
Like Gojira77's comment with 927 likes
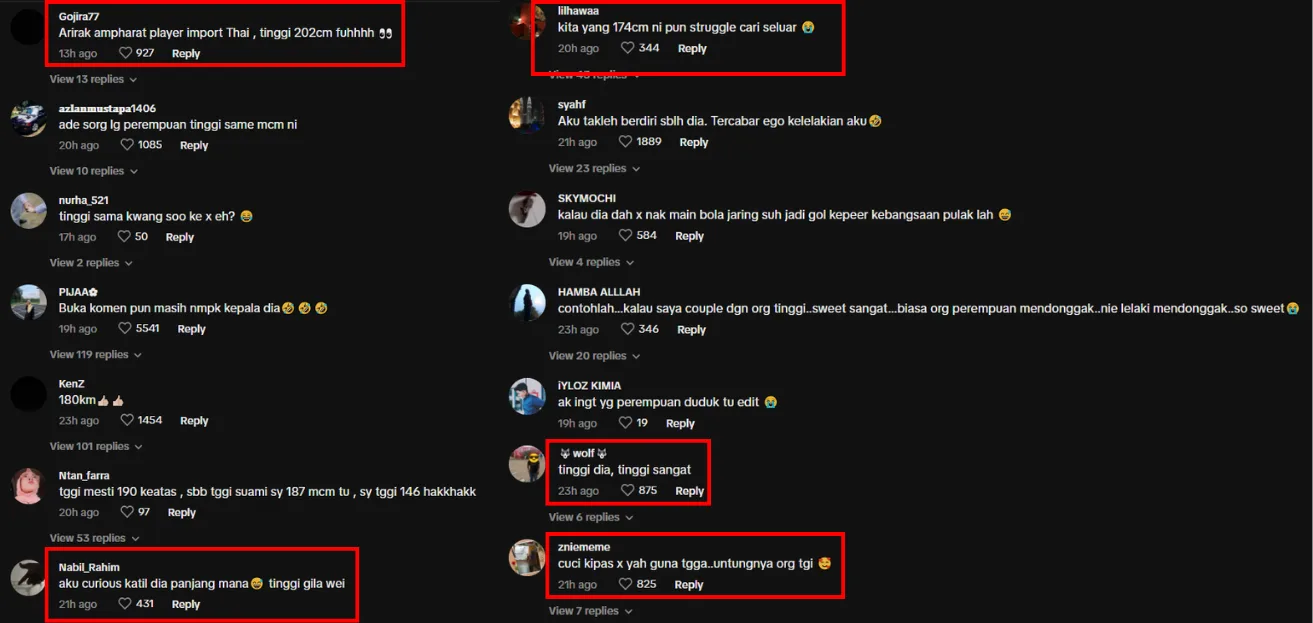pyautogui.click(x=125, y=53)
